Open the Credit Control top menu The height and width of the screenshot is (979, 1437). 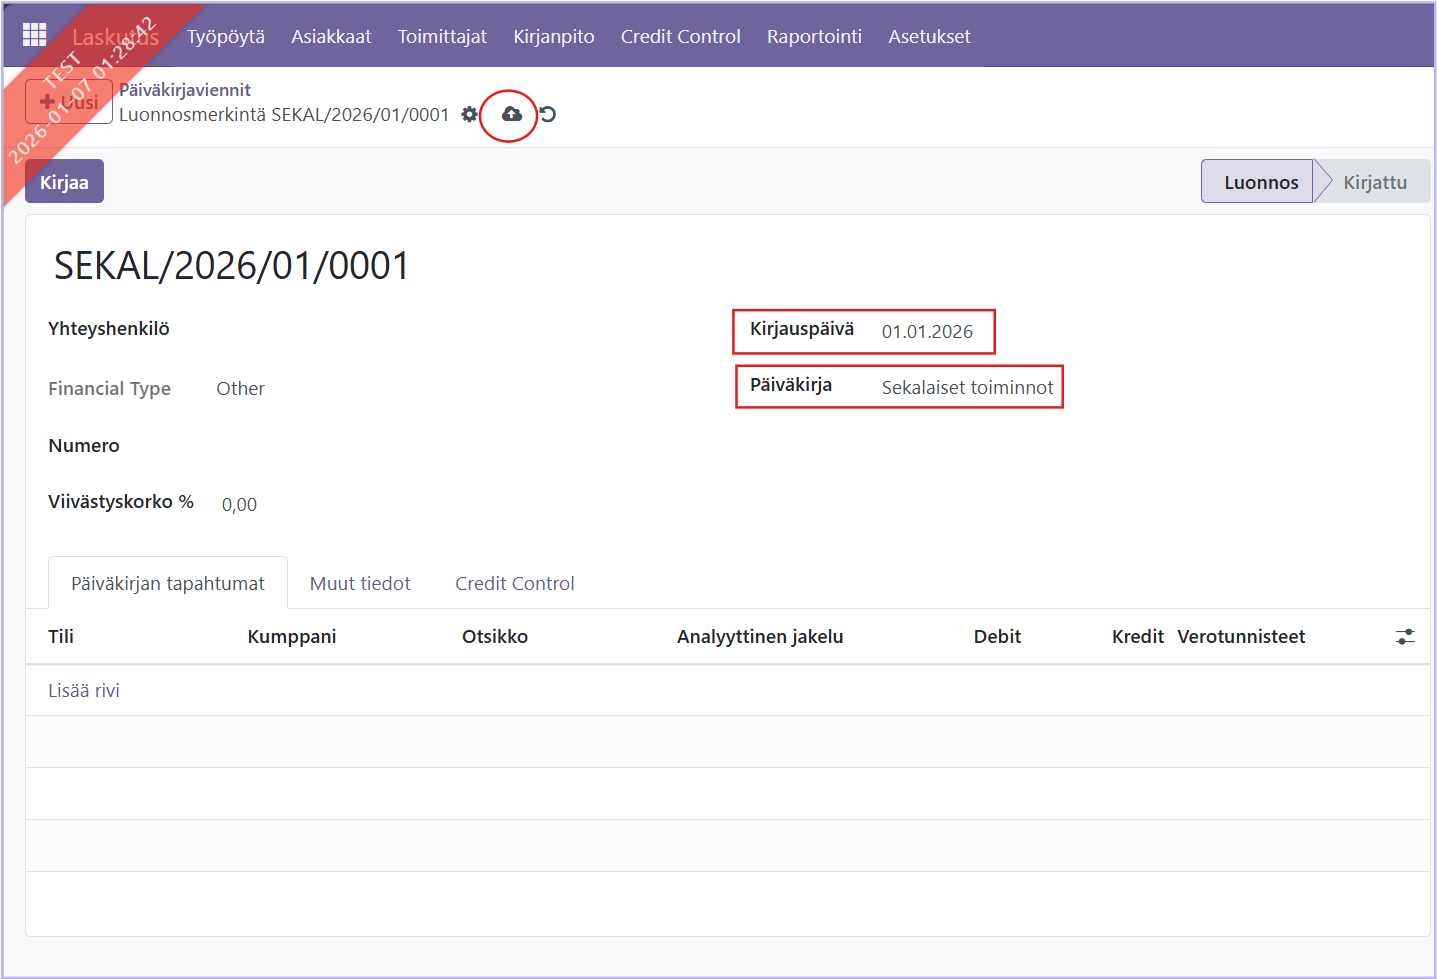pos(680,37)
